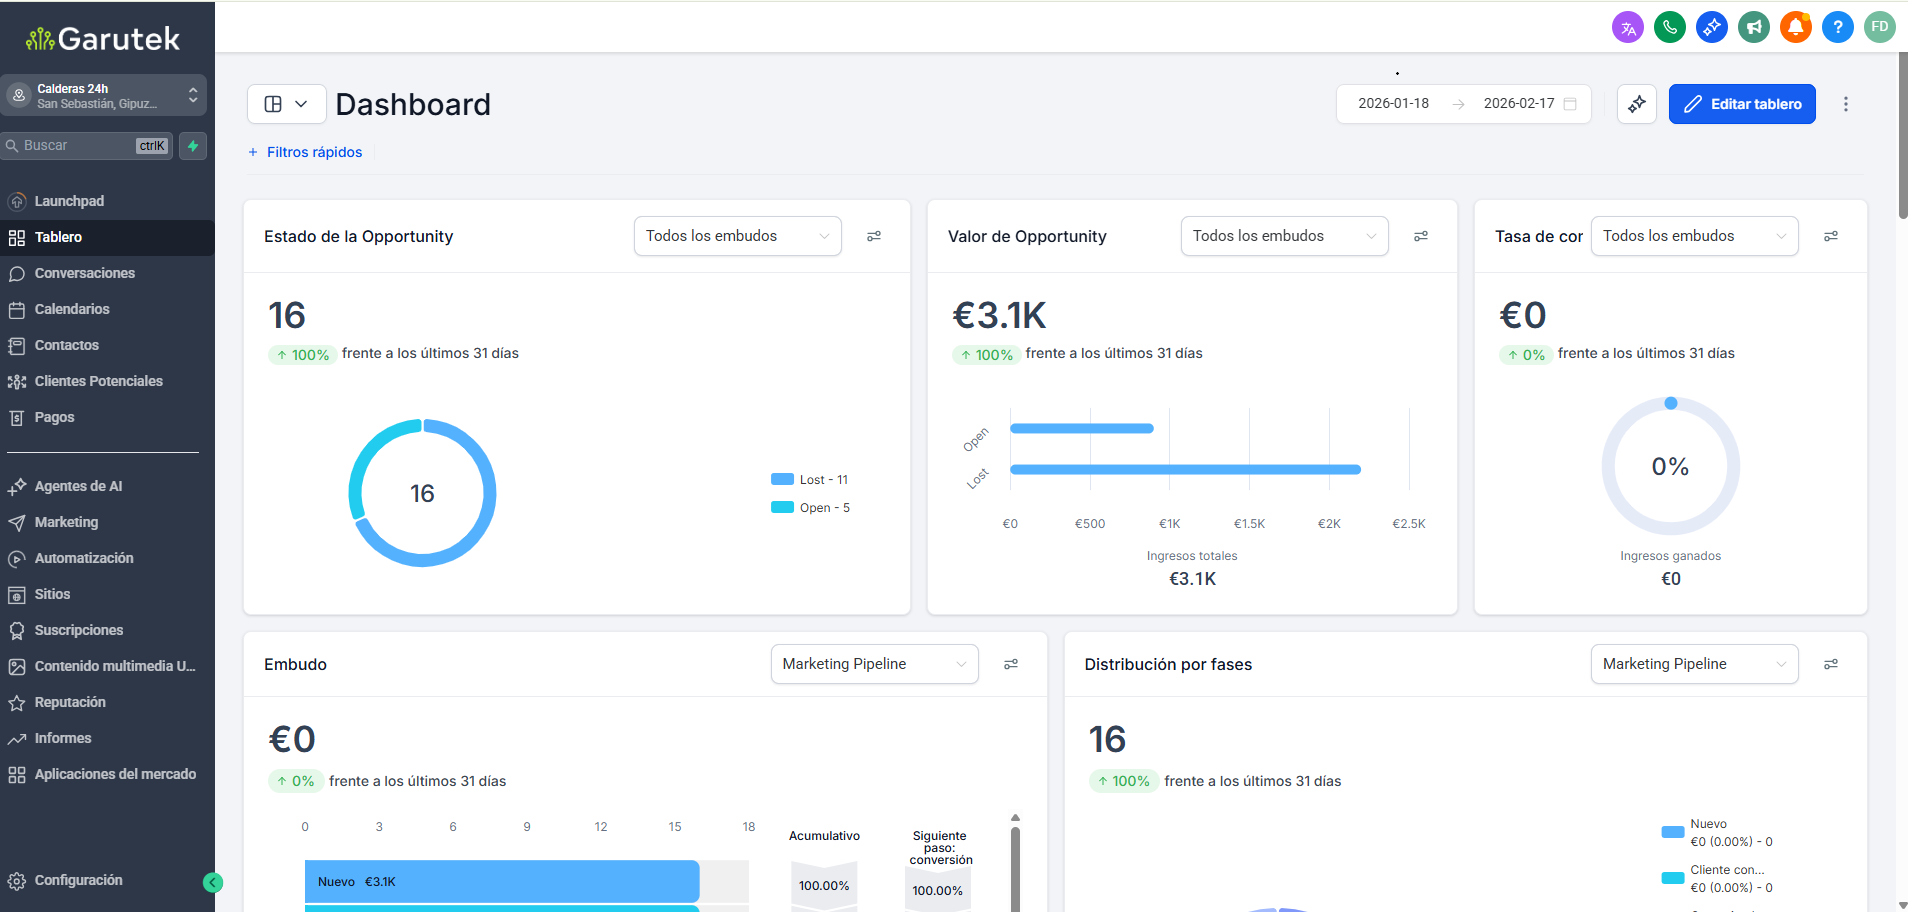Open the phone dialer icon
The image size is (1908, 912).
tap(1670, 27)
